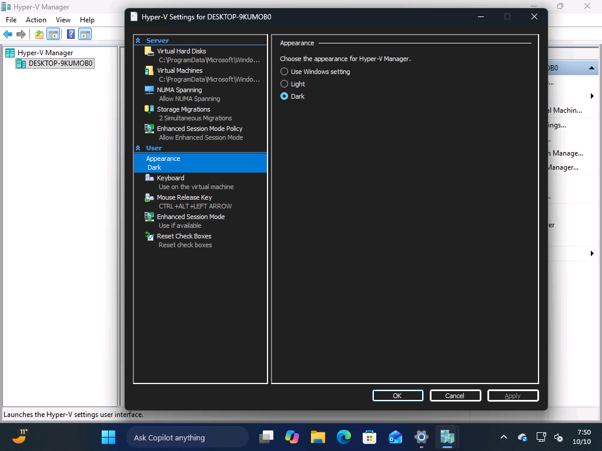Screen dimensions: 602x451
Task: Click the OneDrive cloud tray icon
Action: pos(522,437)
